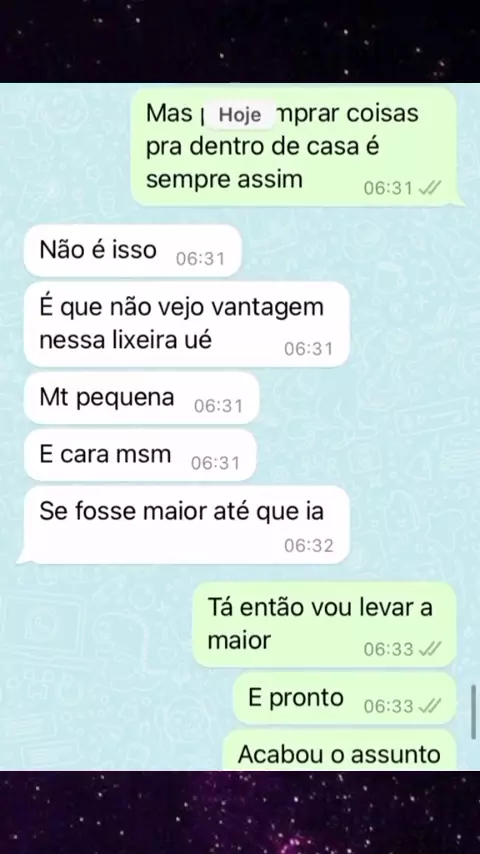Click the 06:31 time under 'nessa lixeira ué'

tap(308, 349)
